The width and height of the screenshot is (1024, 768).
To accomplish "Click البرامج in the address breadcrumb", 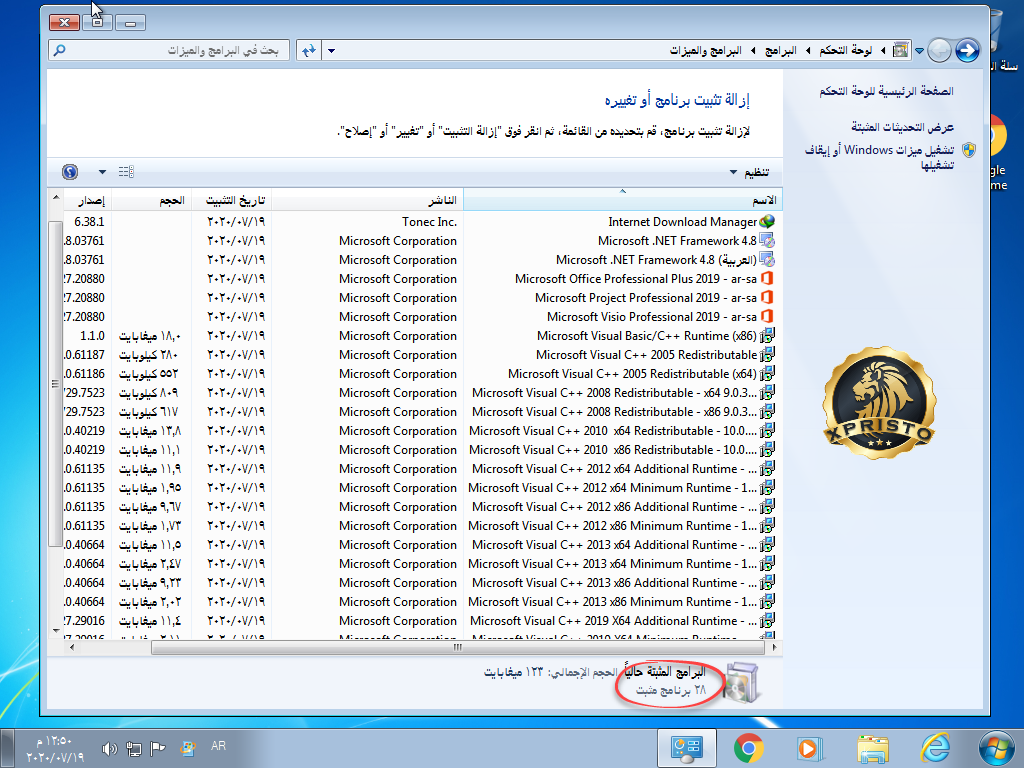I will (781, 50).
